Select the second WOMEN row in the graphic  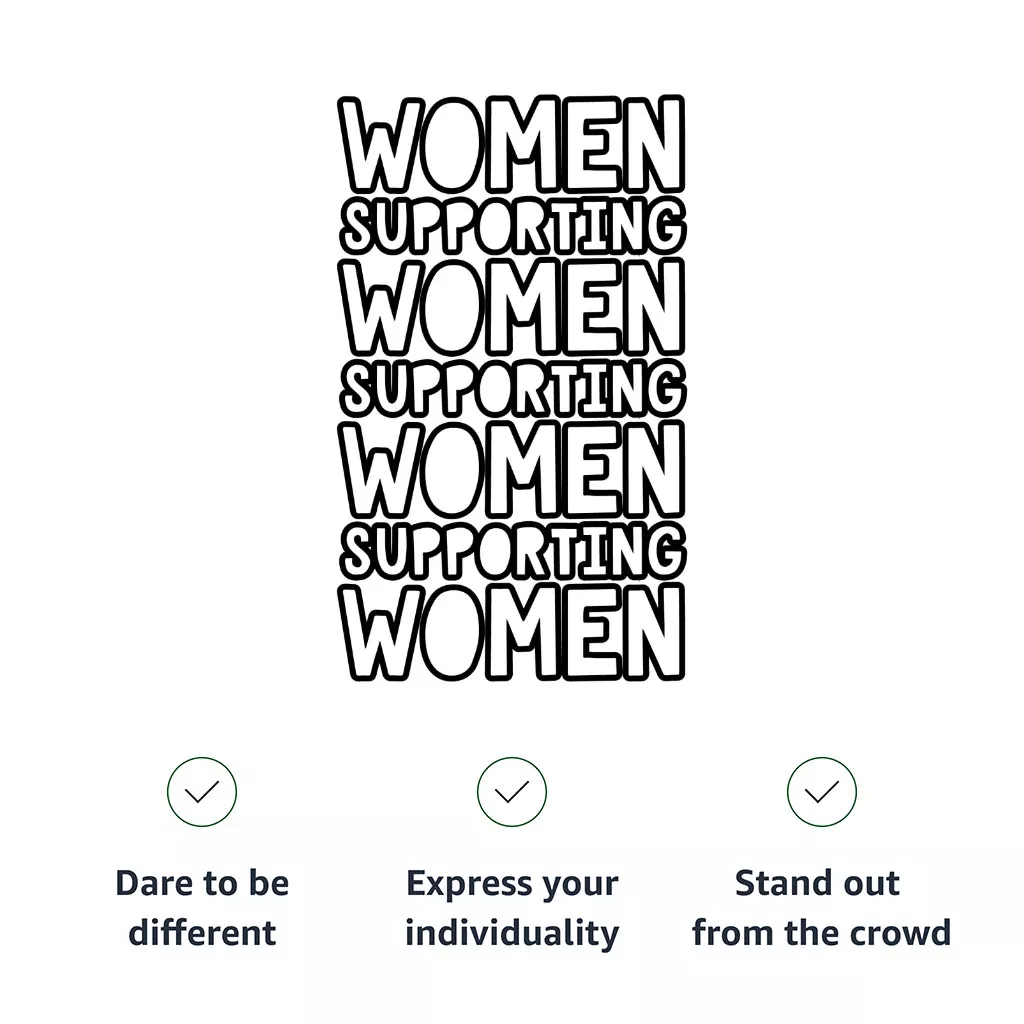pyautogui.click(x=511, y=307)
